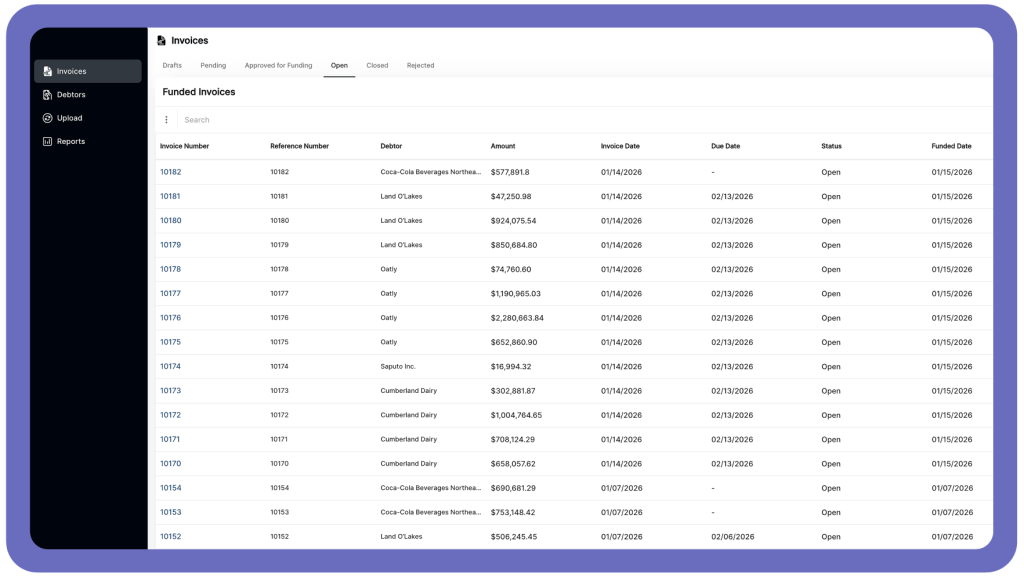Open invoice 10177 link

171,294
